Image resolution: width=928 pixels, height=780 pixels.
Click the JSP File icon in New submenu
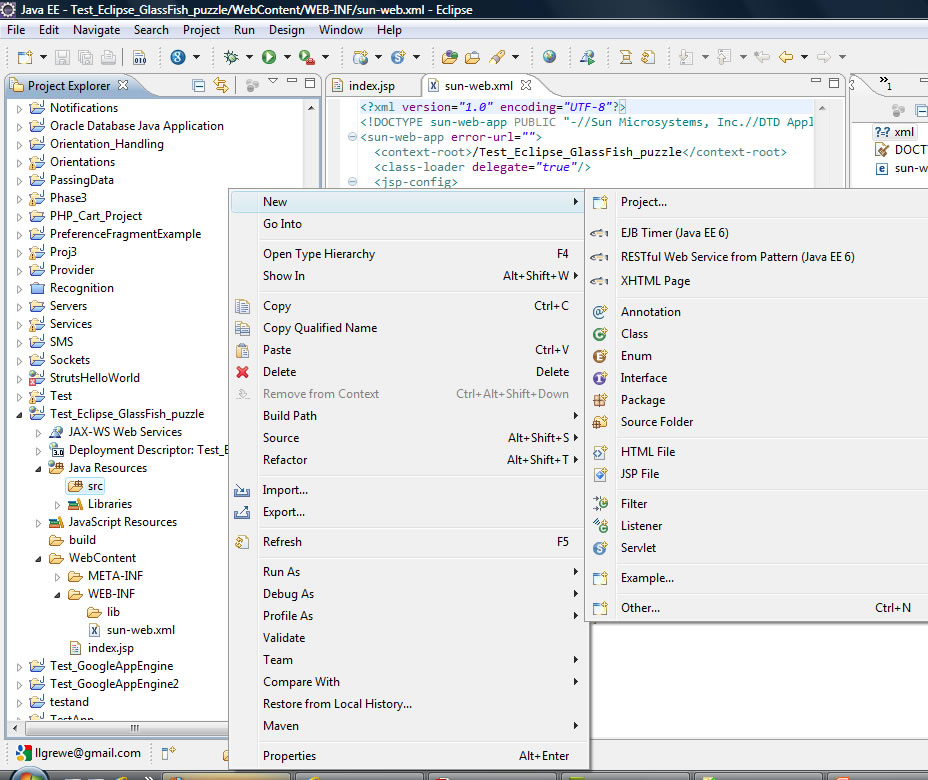tap(600, 473)
